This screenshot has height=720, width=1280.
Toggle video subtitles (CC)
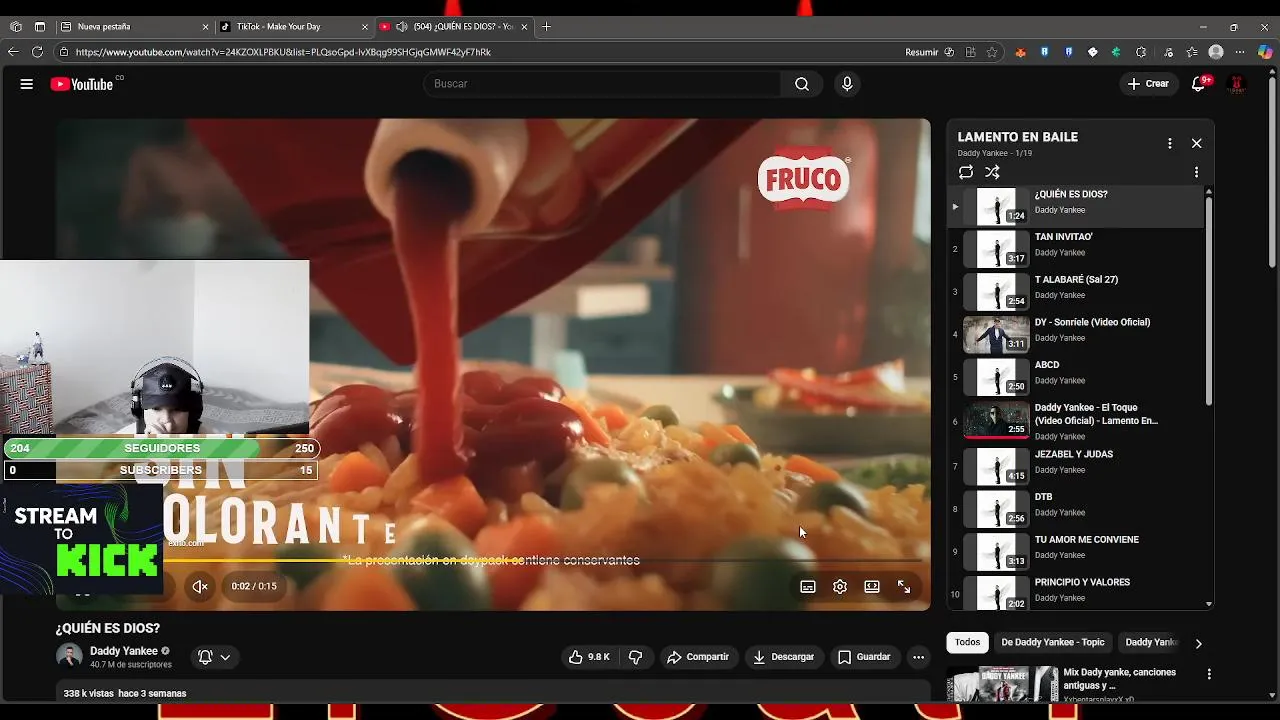click(808, 587)
